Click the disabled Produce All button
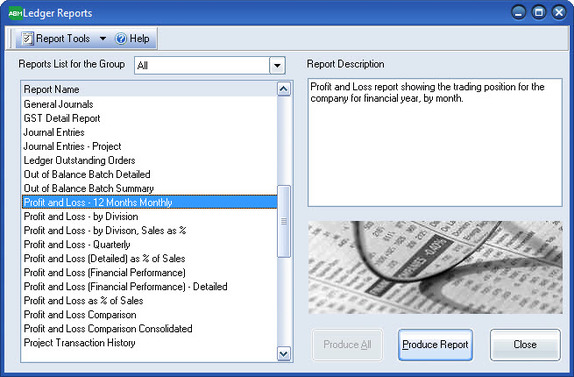Screen dimensions: 574x377 (x=347, y=344)
